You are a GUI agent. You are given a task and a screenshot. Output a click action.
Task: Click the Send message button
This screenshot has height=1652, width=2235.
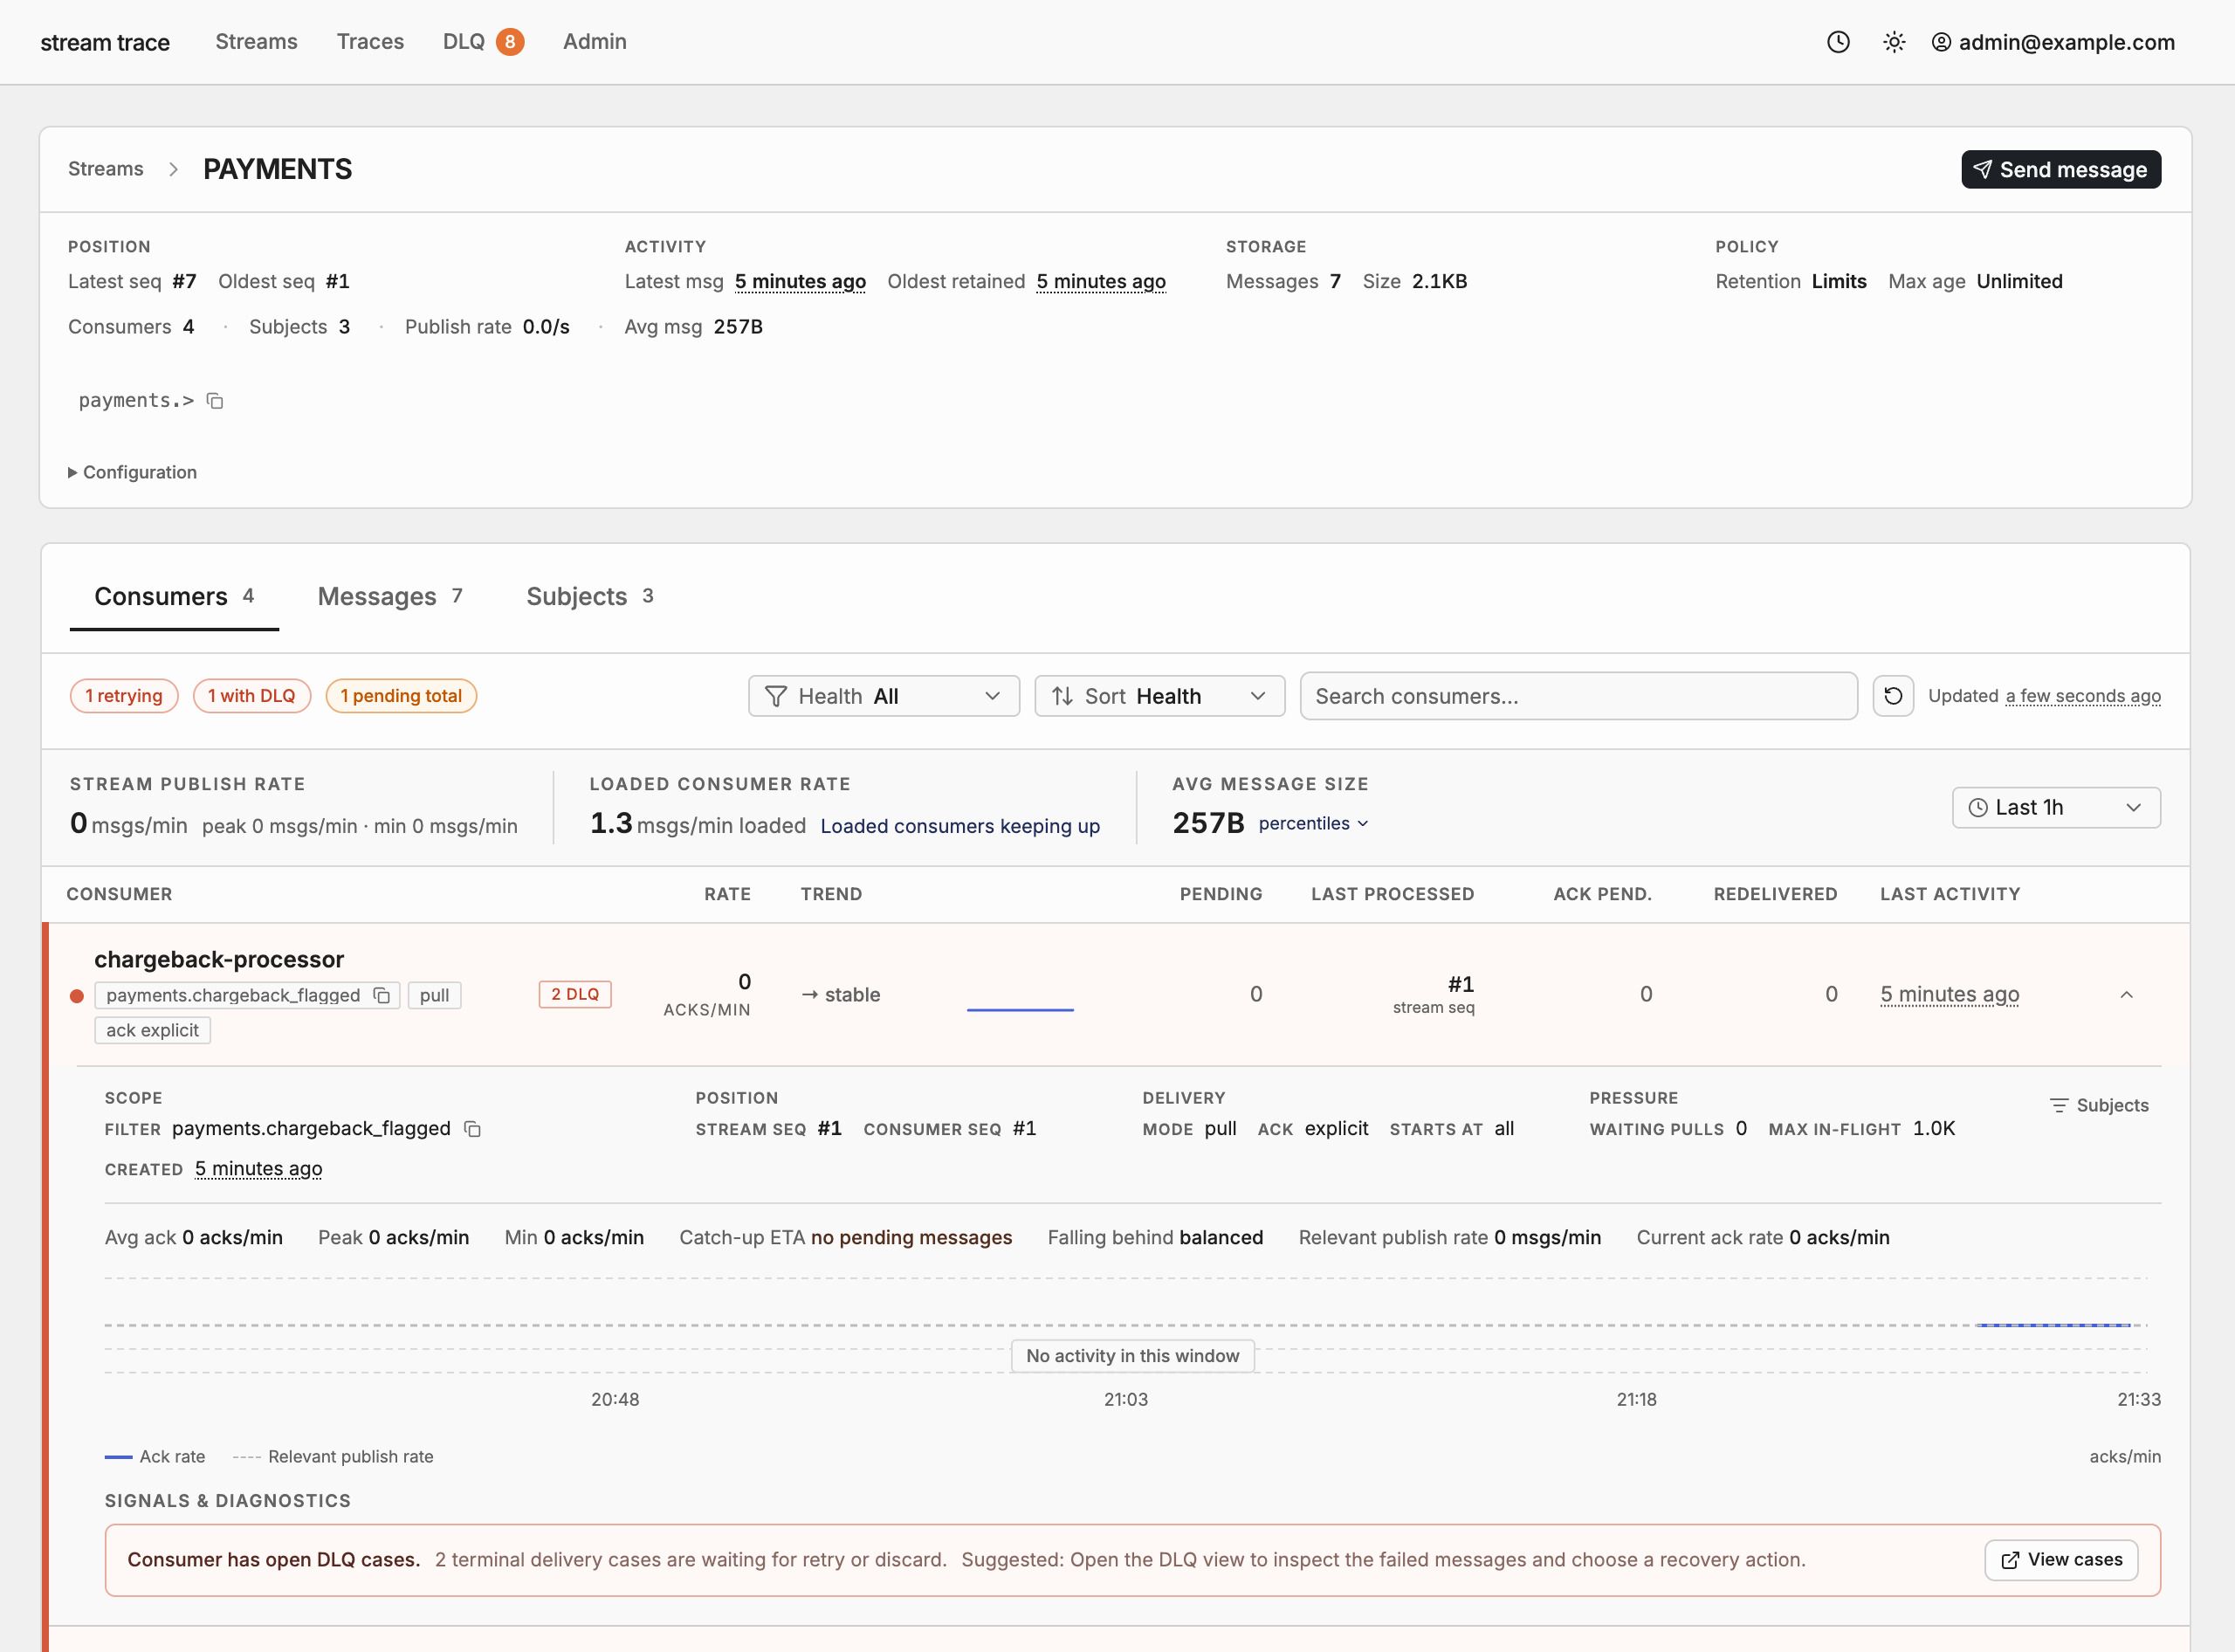(2061, 169)
